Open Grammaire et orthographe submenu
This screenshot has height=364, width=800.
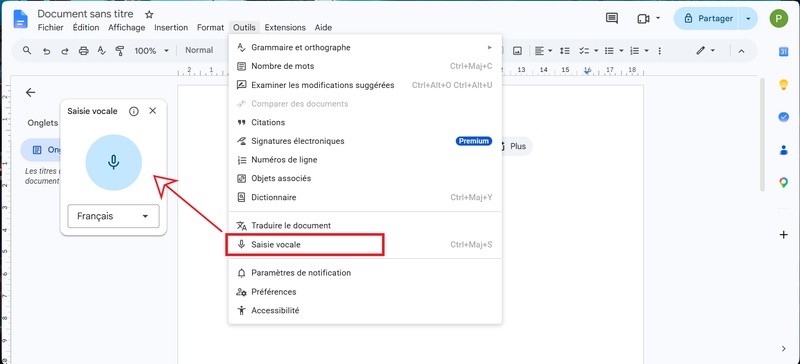point(365,47)
